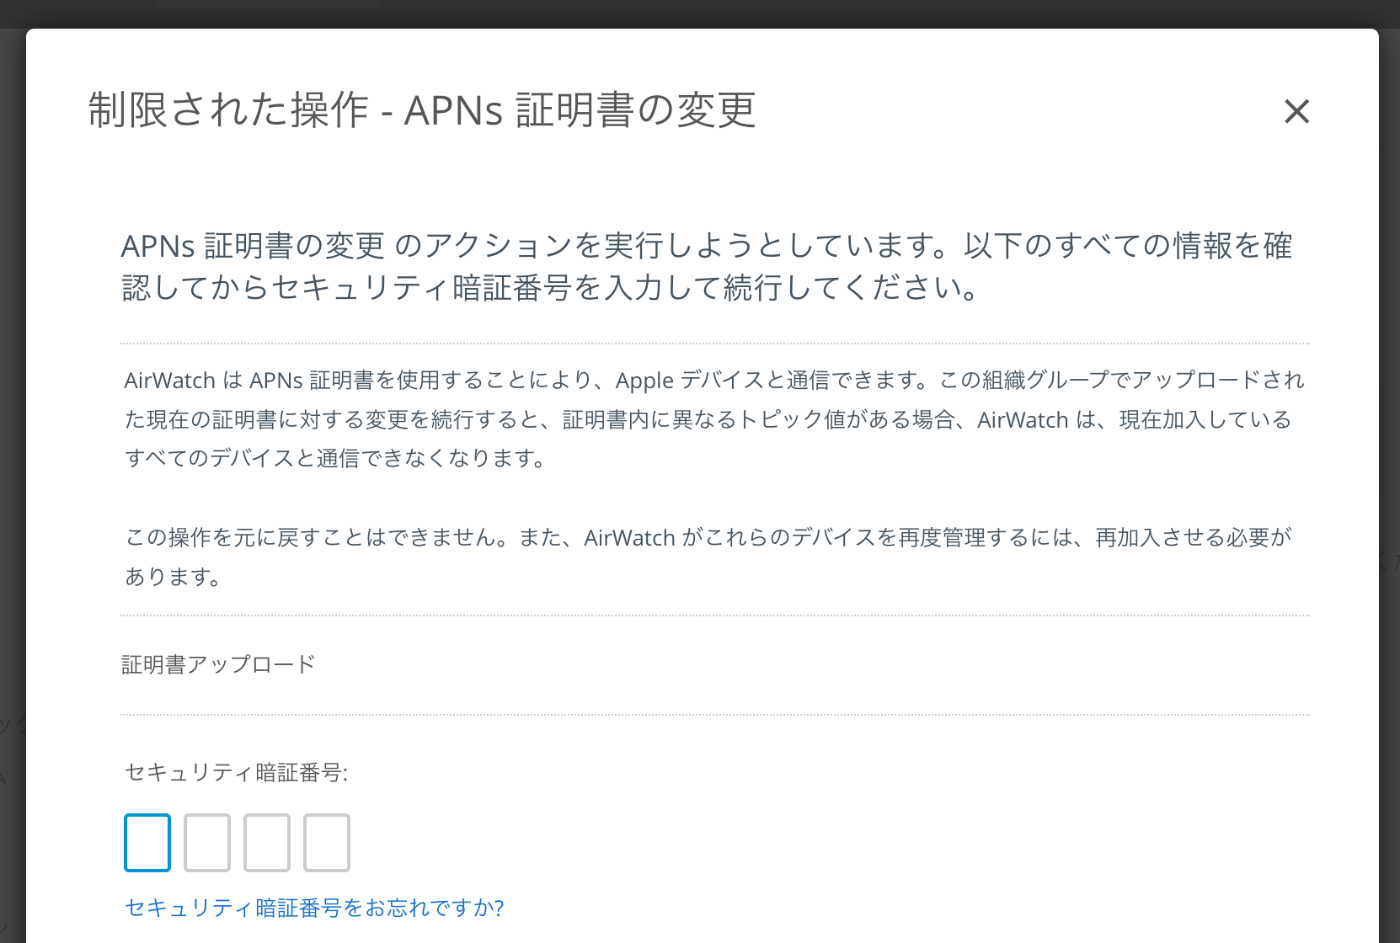Close the APNs certificate change dialog

pos(1296,111)
